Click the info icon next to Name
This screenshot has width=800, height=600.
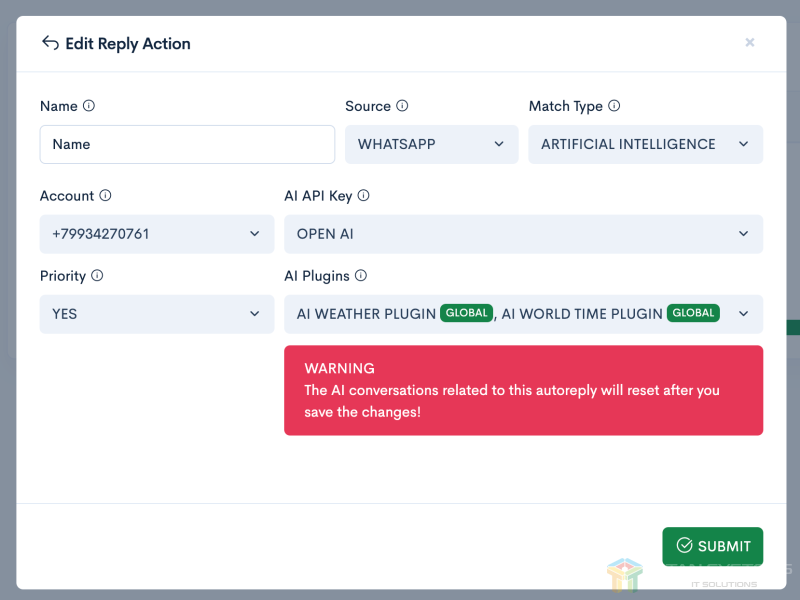click(89, 106)
